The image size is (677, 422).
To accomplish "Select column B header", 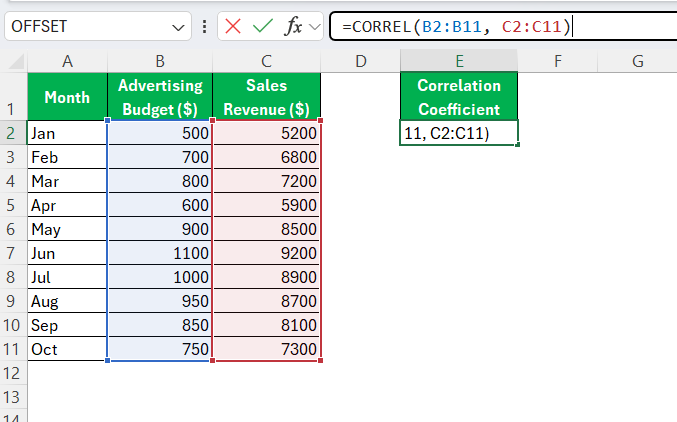I will [160, 61].
